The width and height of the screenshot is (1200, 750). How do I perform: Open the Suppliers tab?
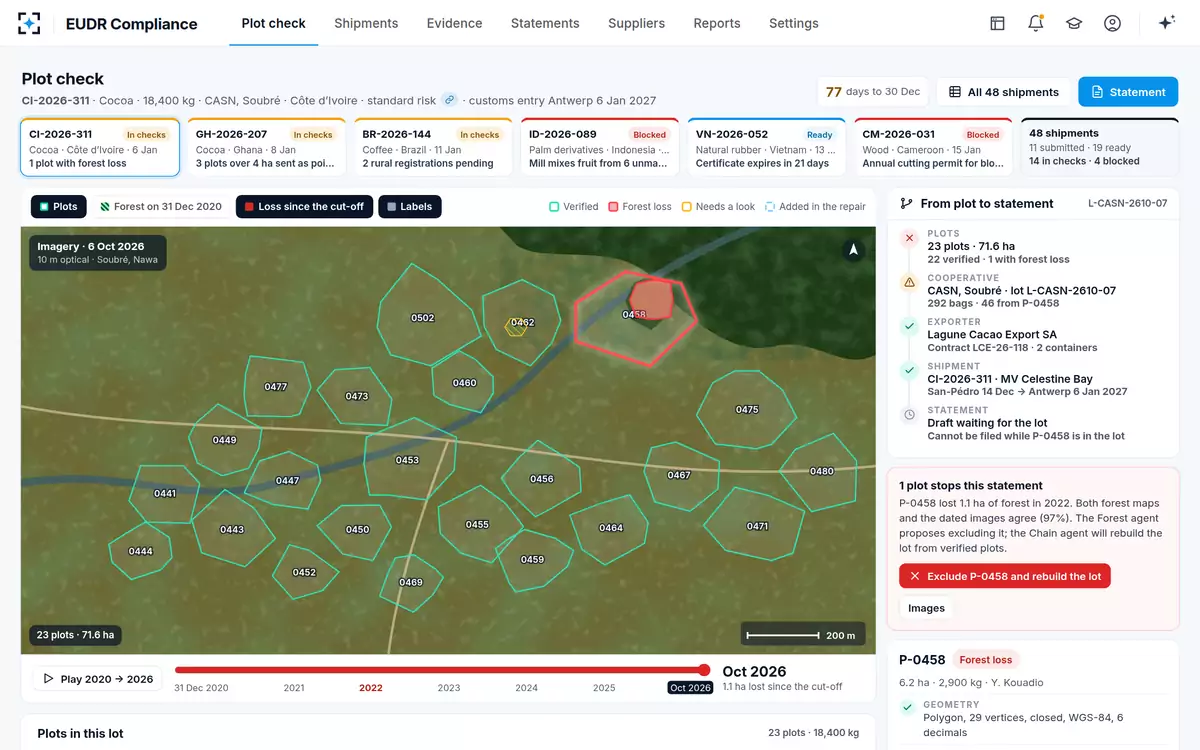tap(636, 23)
